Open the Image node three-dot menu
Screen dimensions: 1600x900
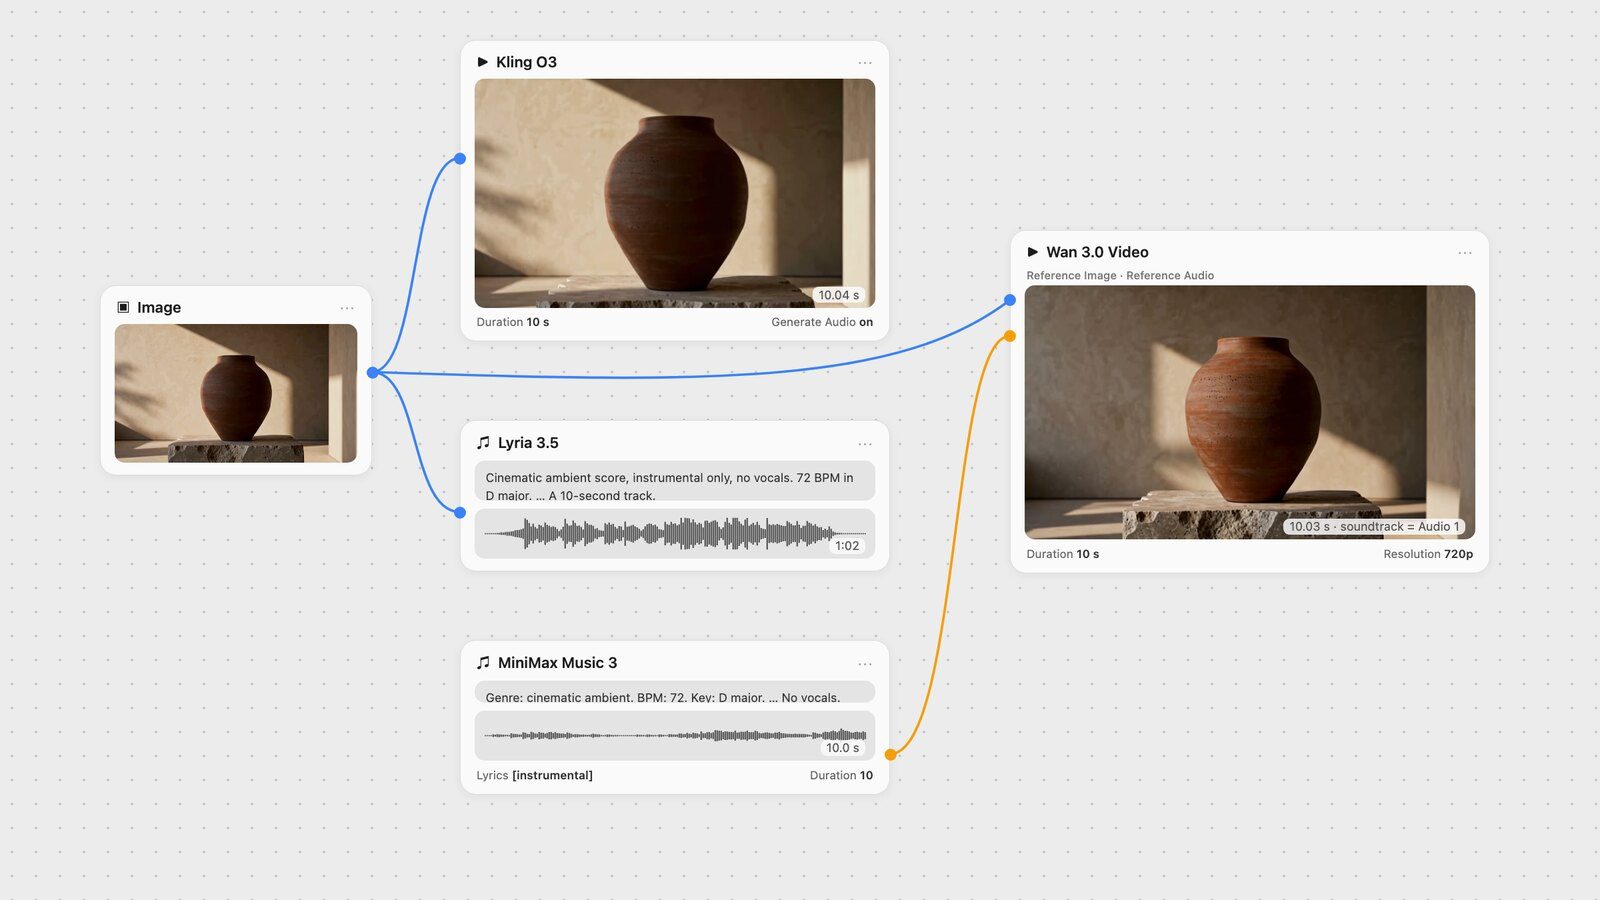coord(347,308)
